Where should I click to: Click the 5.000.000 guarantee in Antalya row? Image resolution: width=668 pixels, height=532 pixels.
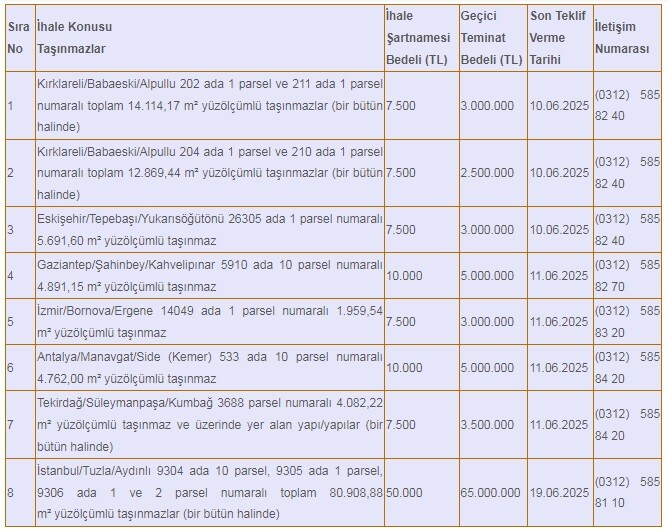487,368
